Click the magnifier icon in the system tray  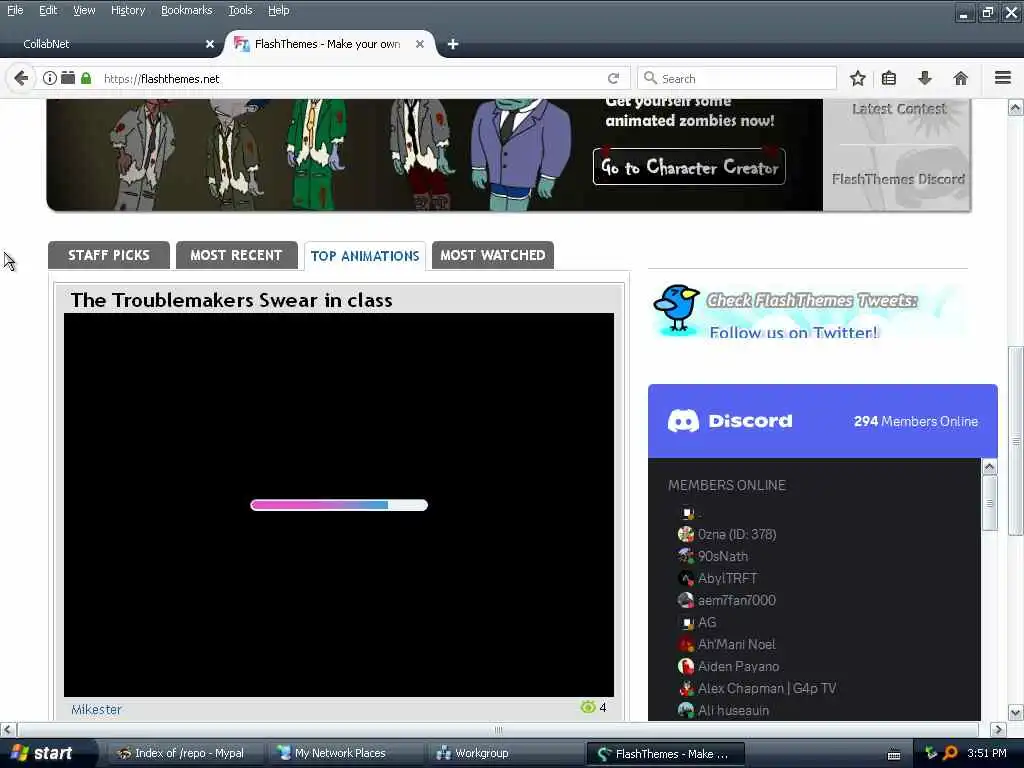(950, 753)
